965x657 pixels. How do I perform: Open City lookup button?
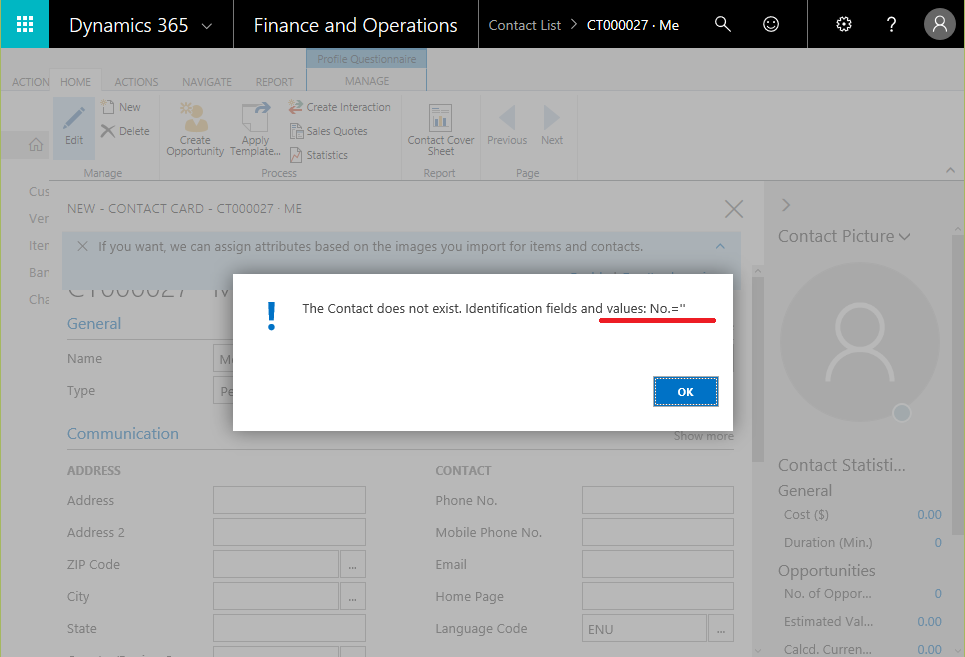point(353,596)
